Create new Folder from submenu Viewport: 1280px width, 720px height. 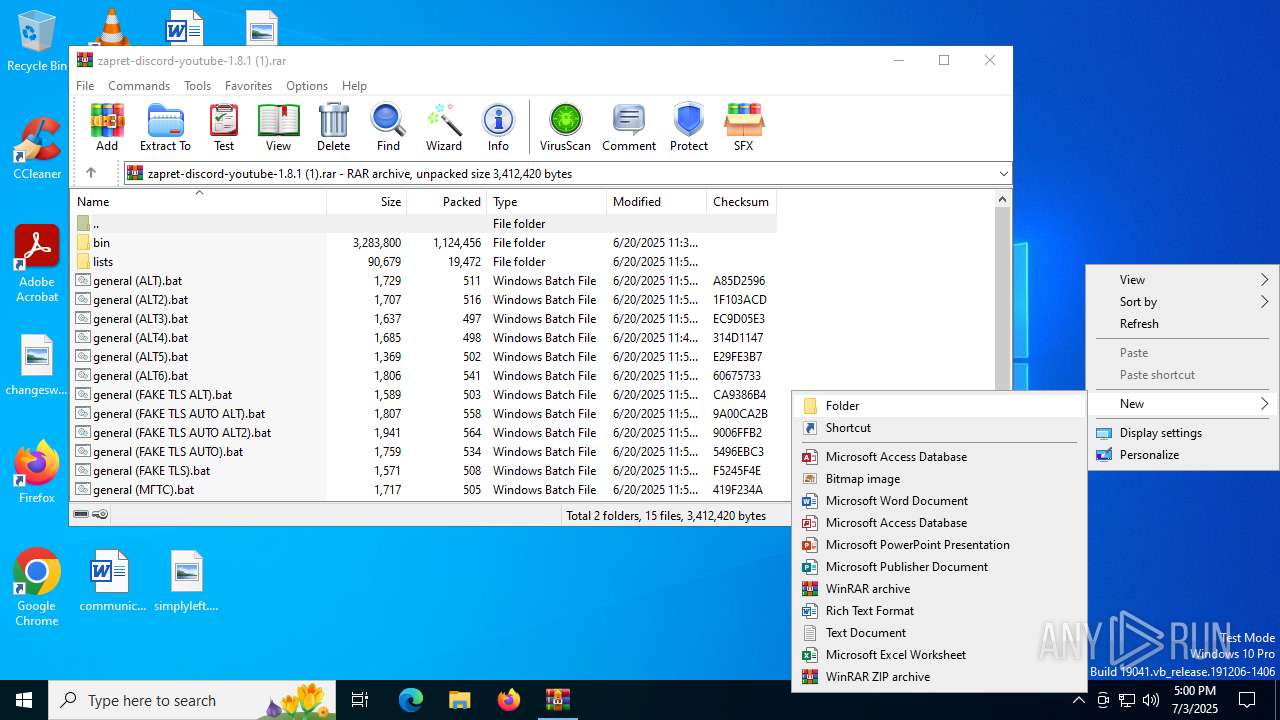939,406
